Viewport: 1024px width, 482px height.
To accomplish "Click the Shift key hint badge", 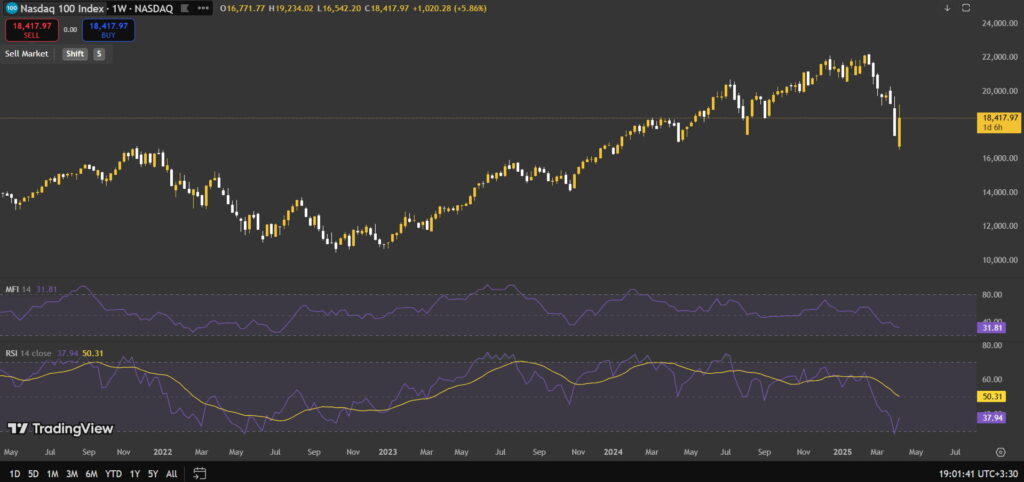I will pos(74,54).
